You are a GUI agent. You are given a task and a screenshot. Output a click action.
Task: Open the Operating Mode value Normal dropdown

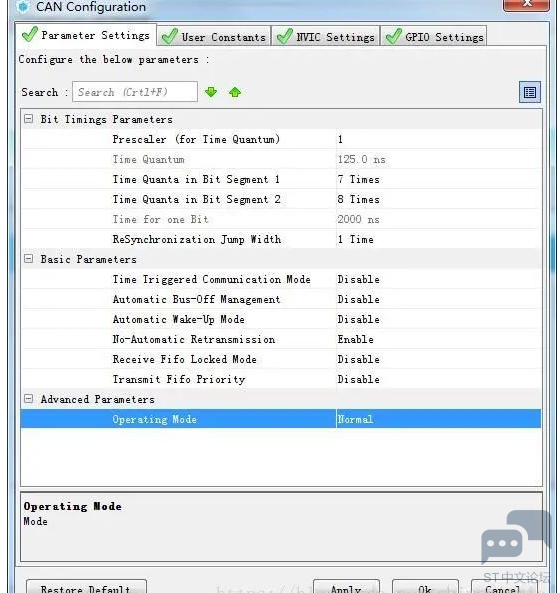(439, 419)
